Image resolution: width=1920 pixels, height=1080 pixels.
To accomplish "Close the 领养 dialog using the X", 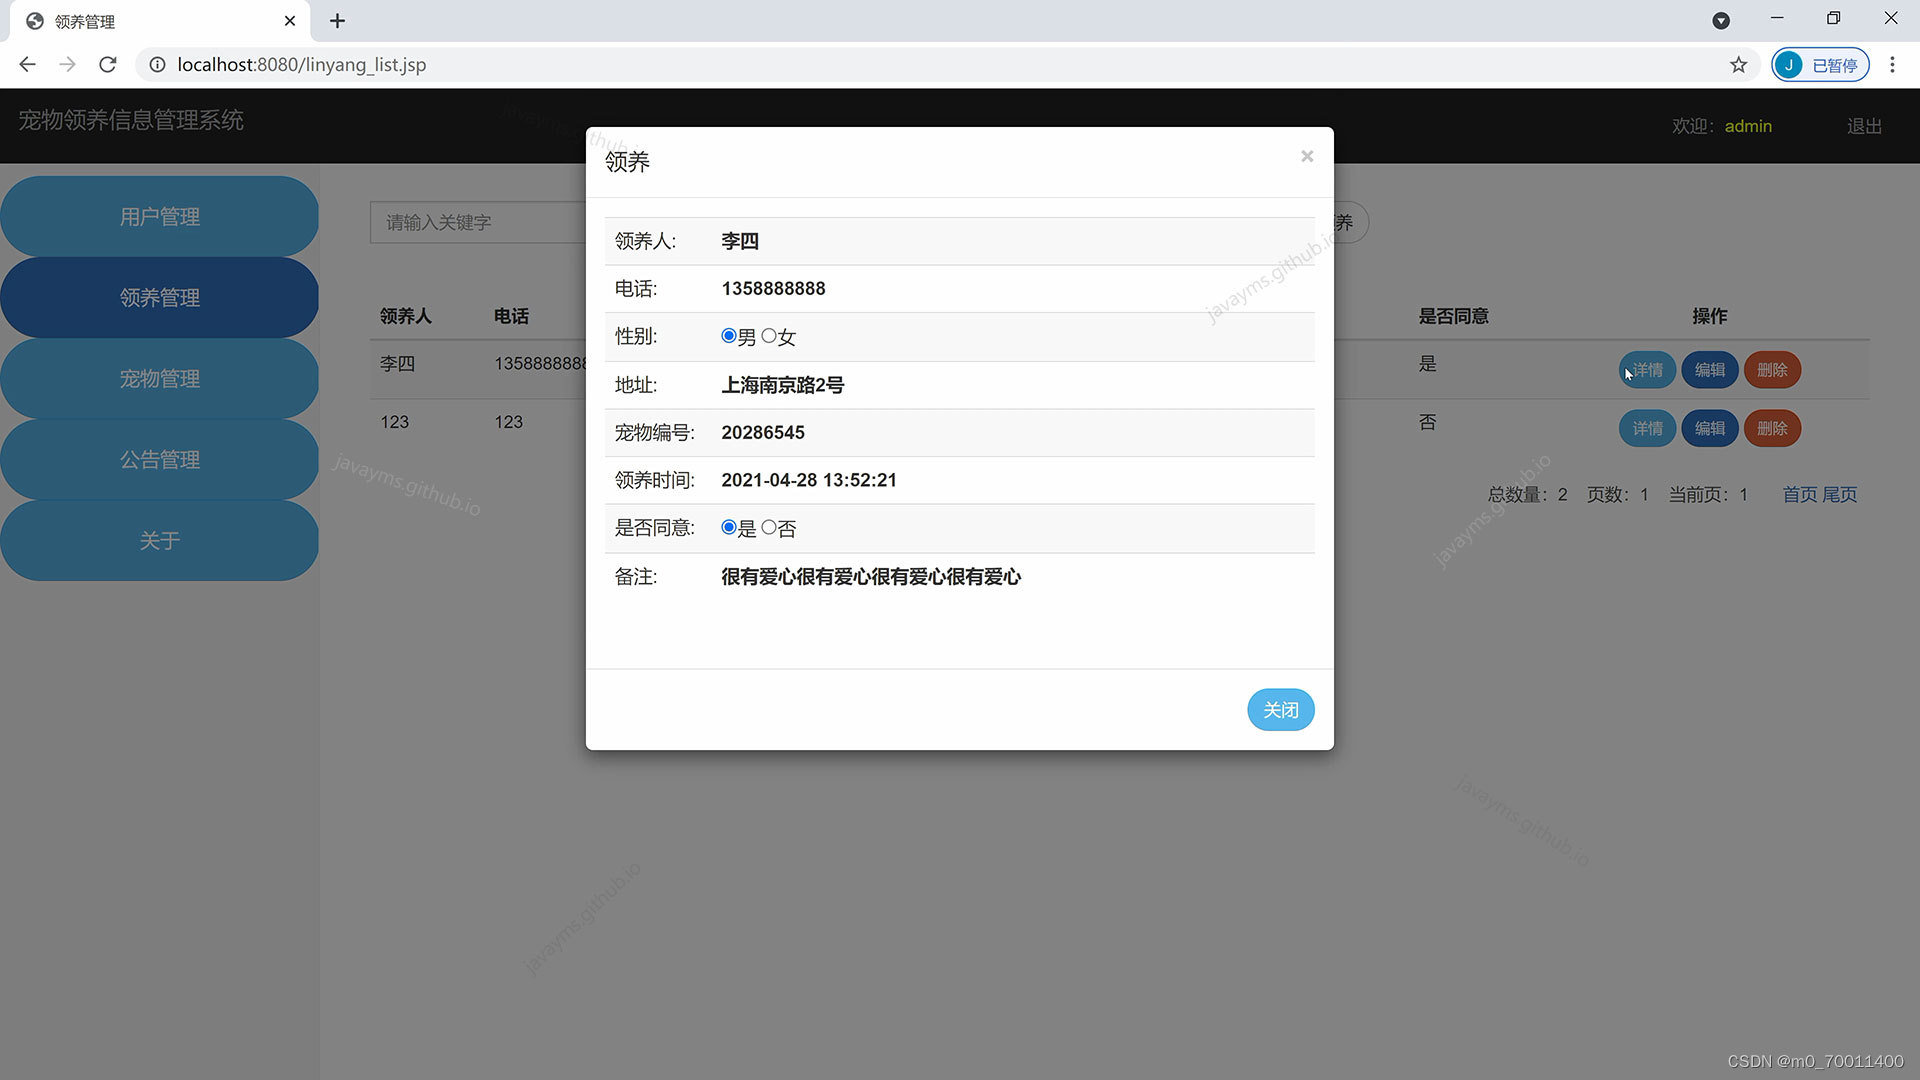I will 1307,156.
